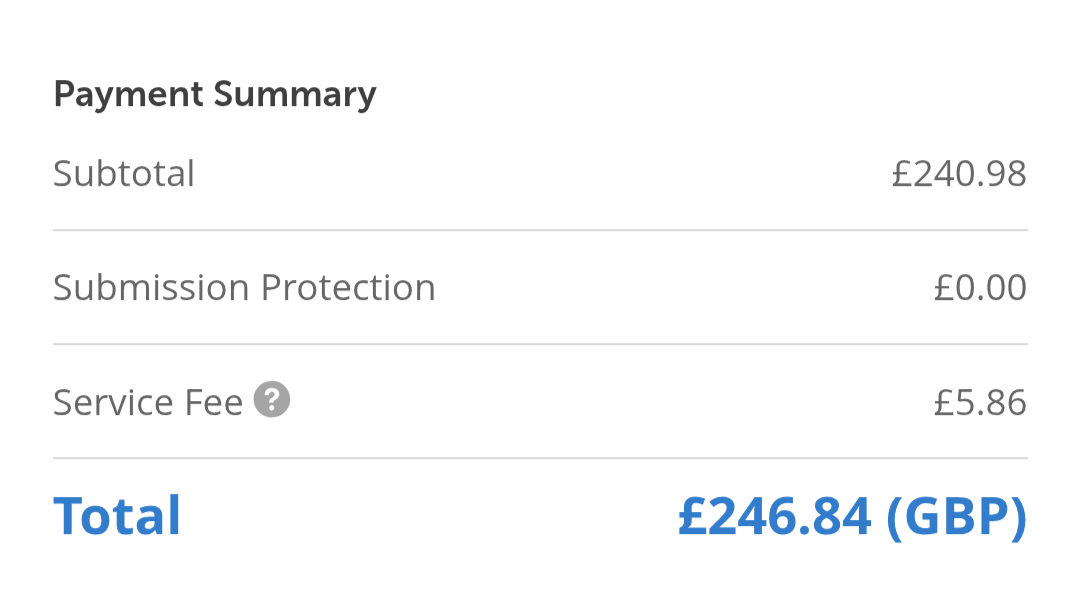Select the £0.00 protection amount
1080x610 pixels.
point(980,288)
